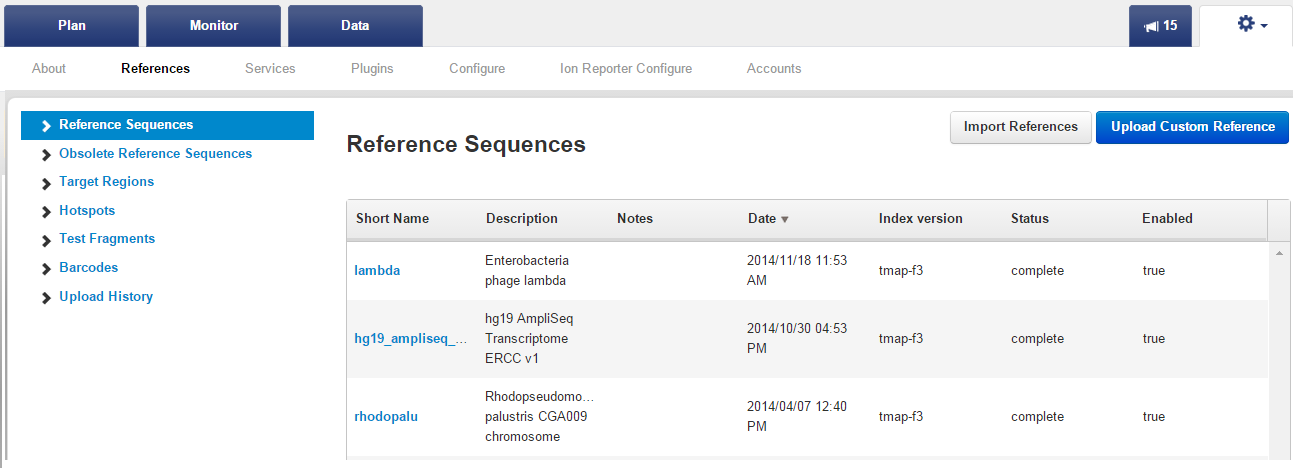Click the Import References button
This screenshot has height=468, width=1293.
pyautogui.click(x=1021, y=127)
